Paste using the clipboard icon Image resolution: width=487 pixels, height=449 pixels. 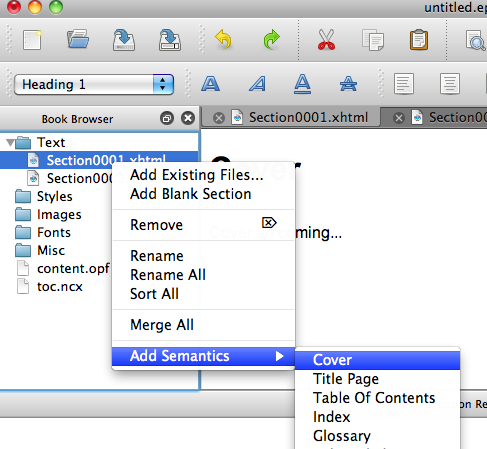pyautogui.click(x=419, y=40)
